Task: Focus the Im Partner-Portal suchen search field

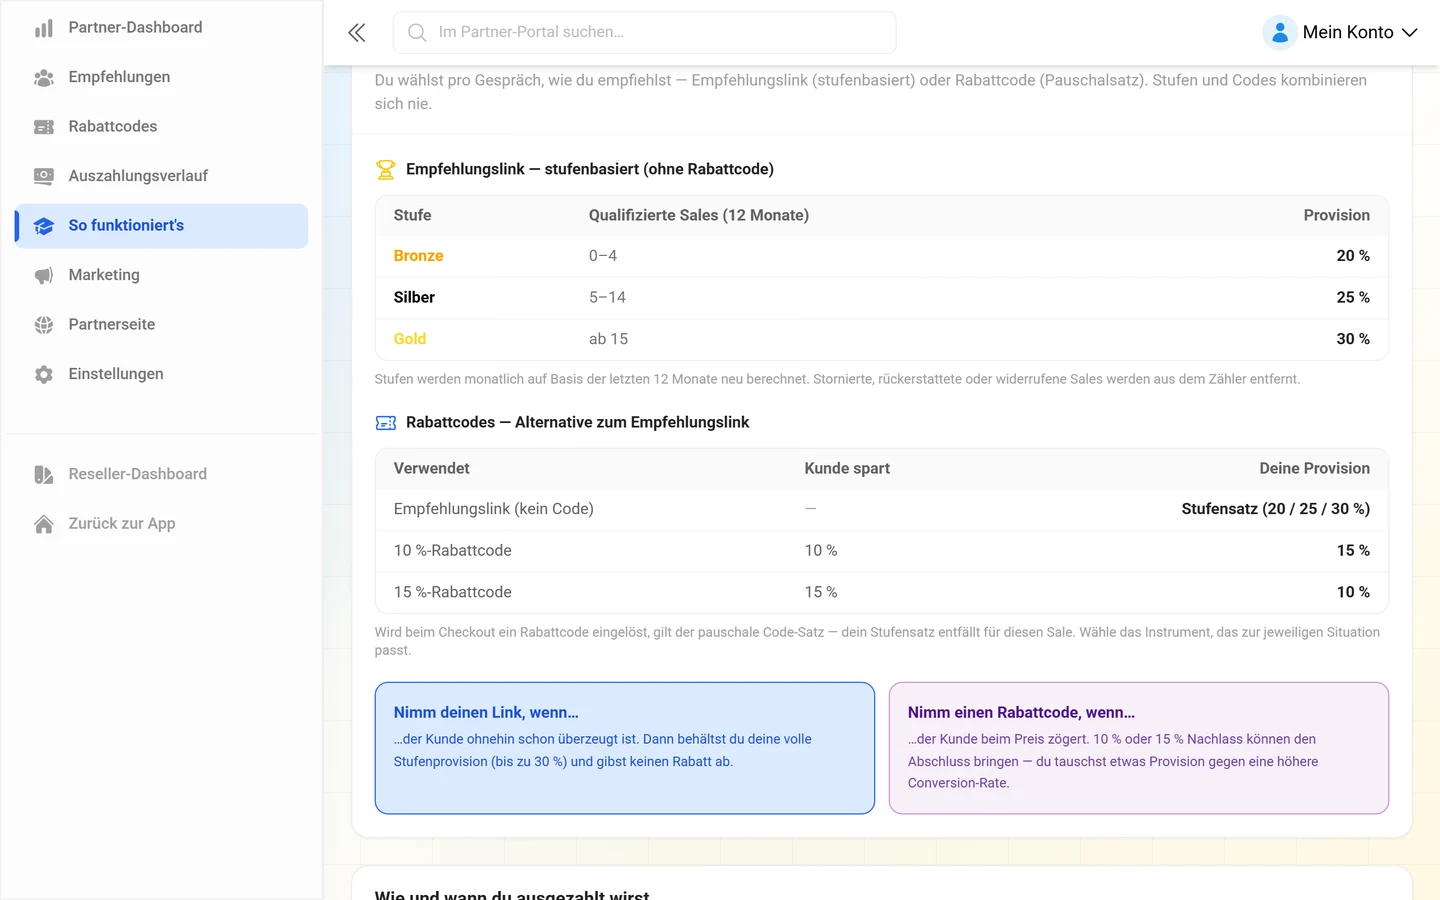Action: [644, 33]
